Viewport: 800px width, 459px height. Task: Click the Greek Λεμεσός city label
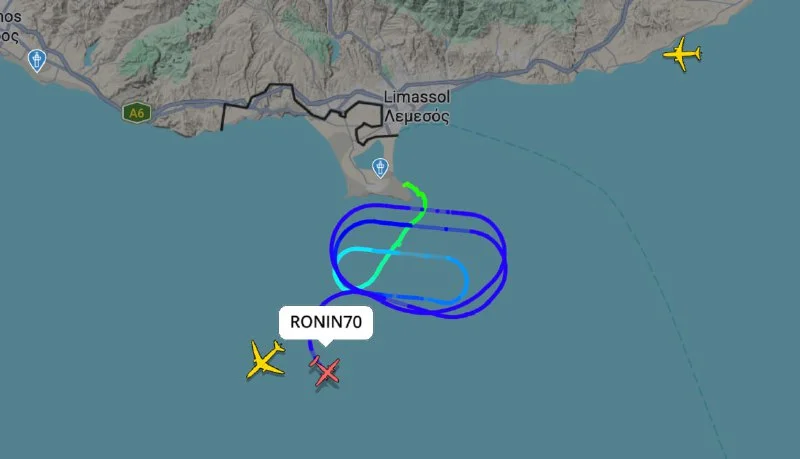(x=417, y=117)
